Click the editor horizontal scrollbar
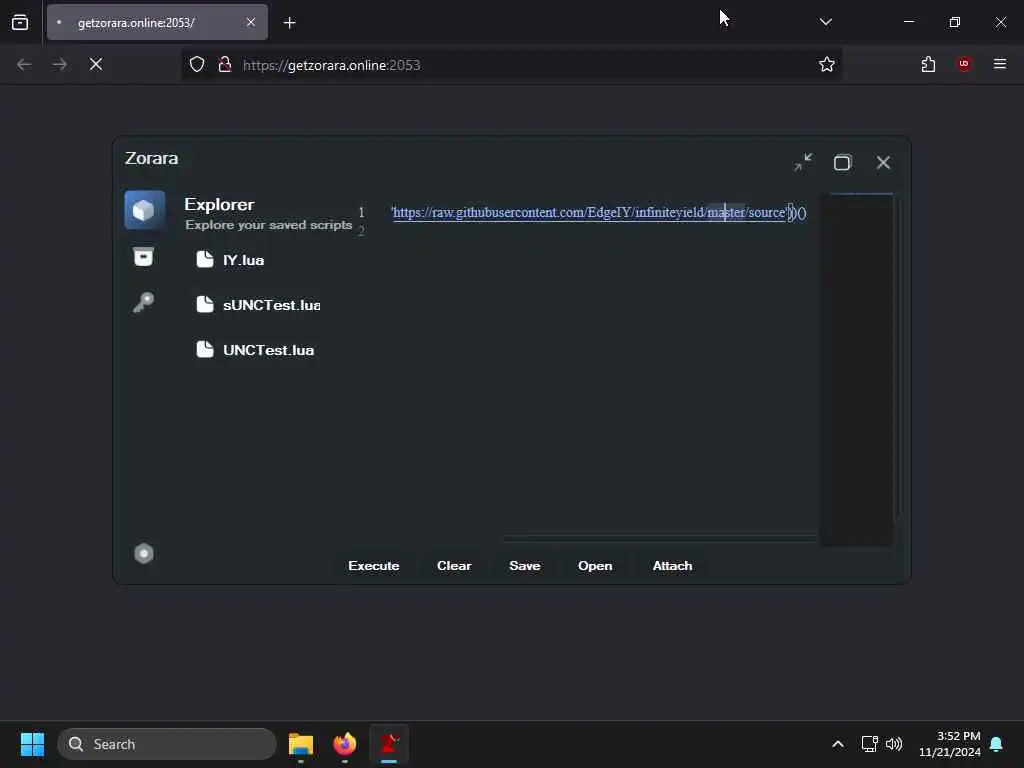The width and height of the screenshot is (1024, 768). pyautogui.click(x=660, y=538)
